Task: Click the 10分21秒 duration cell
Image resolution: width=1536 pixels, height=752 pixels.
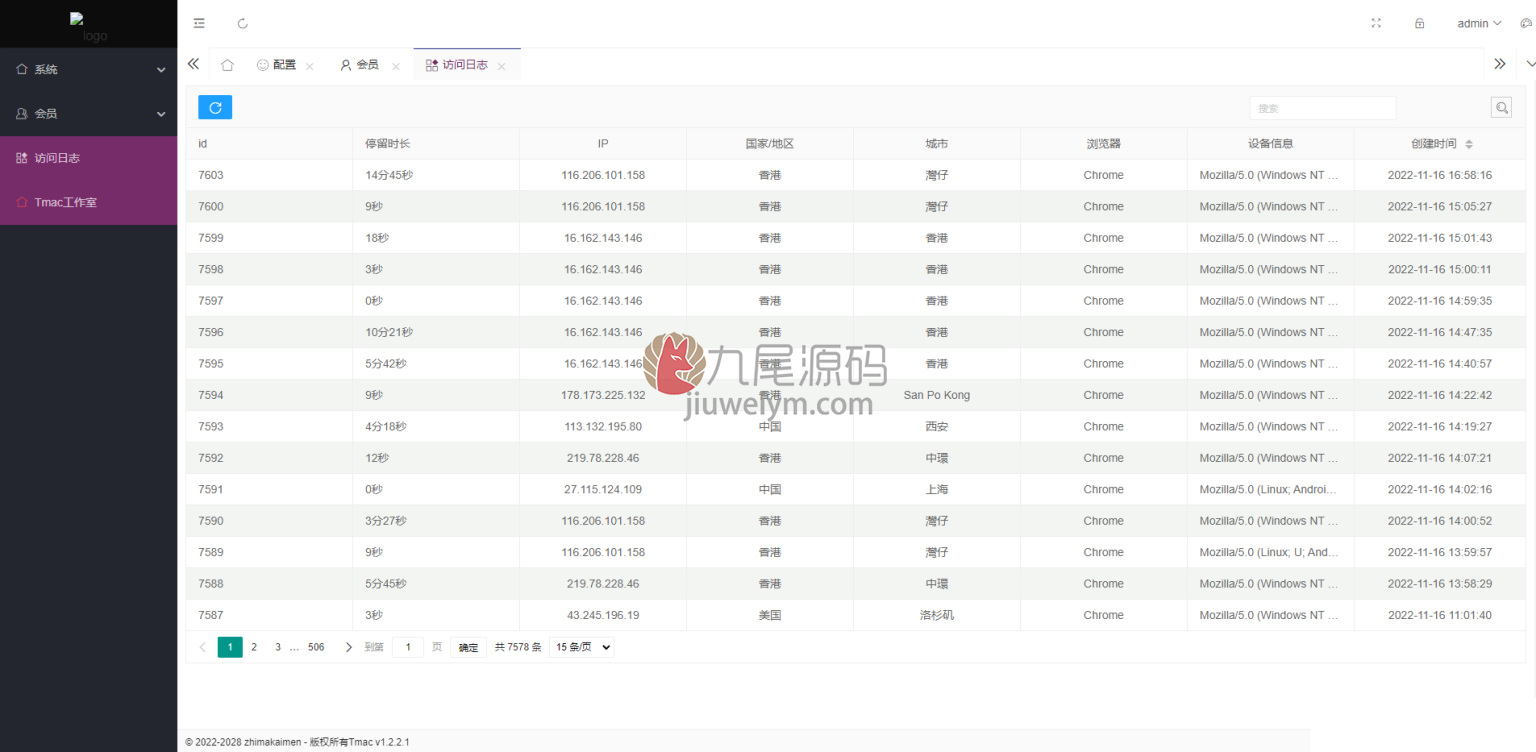Action: (x=436, y=332)
